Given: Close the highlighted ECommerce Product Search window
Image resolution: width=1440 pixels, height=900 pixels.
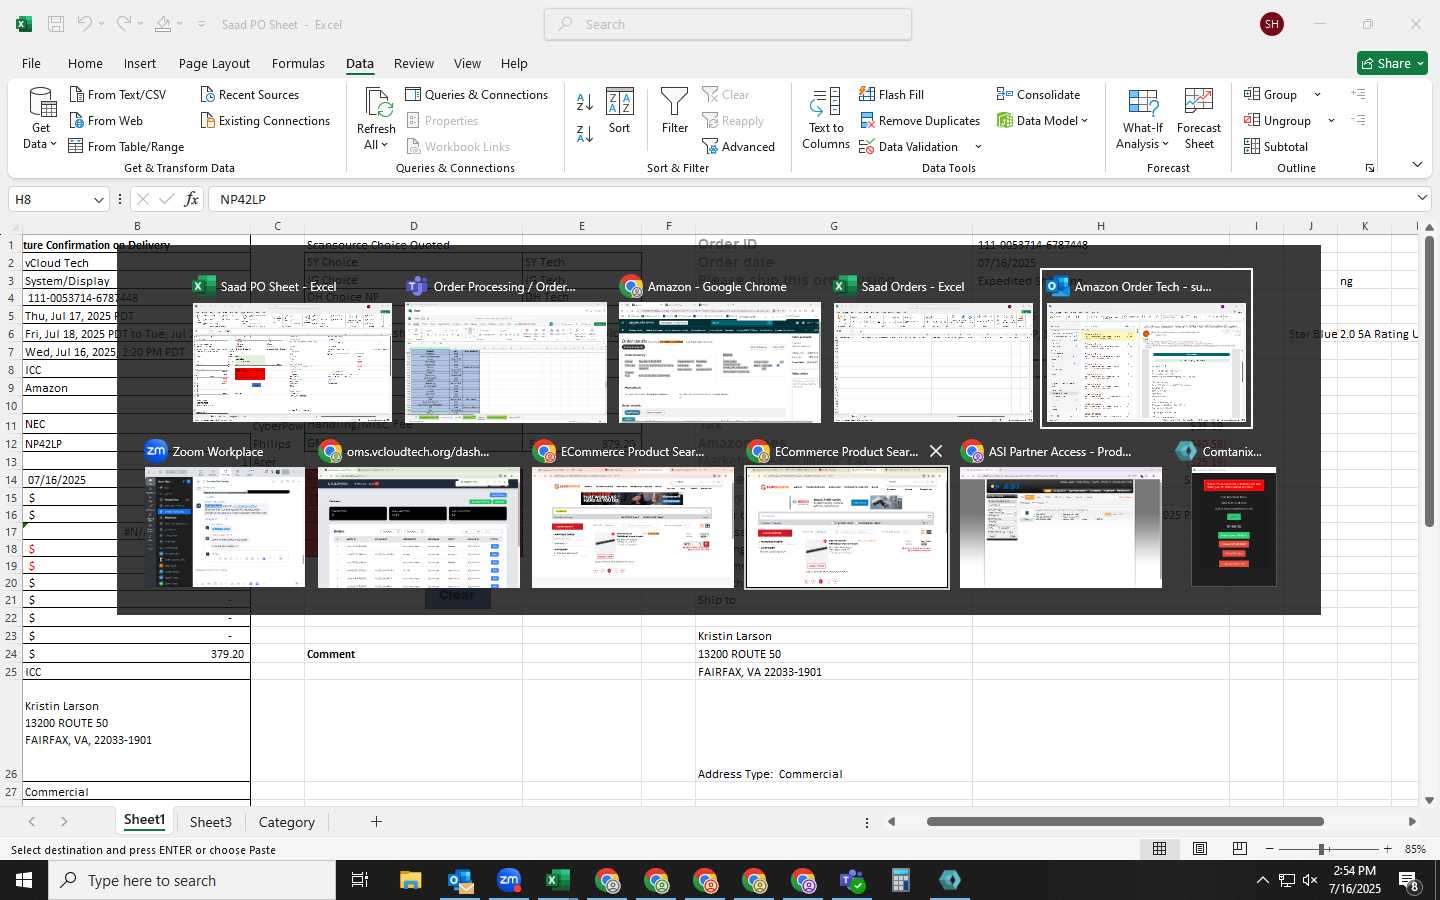Looking at the screenshot, I should 936,451.
